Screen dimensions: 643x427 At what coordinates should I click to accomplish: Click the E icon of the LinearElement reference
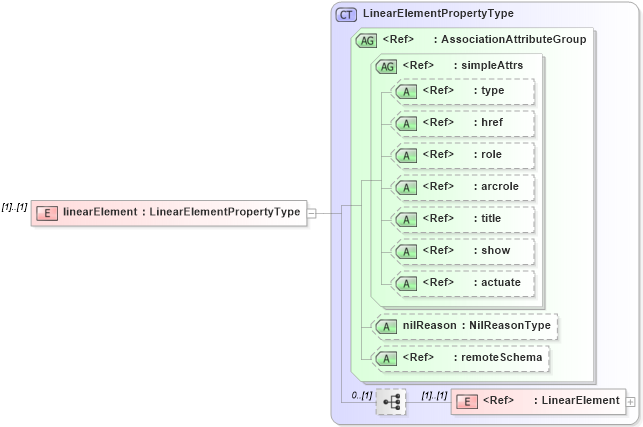point(467,402)
